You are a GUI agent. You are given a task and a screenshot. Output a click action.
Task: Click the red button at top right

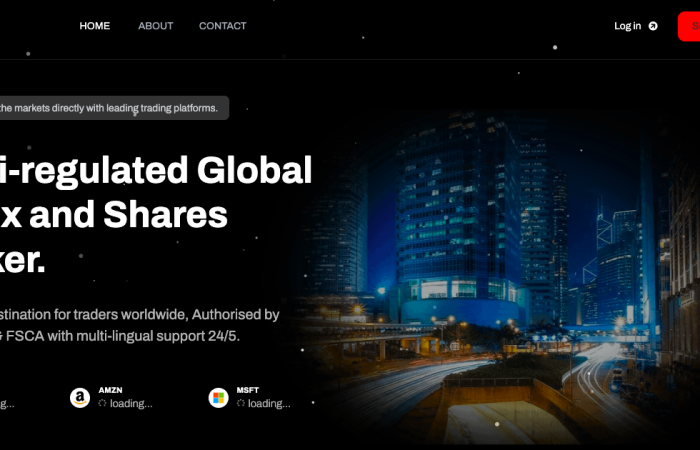tap(689, 26)
